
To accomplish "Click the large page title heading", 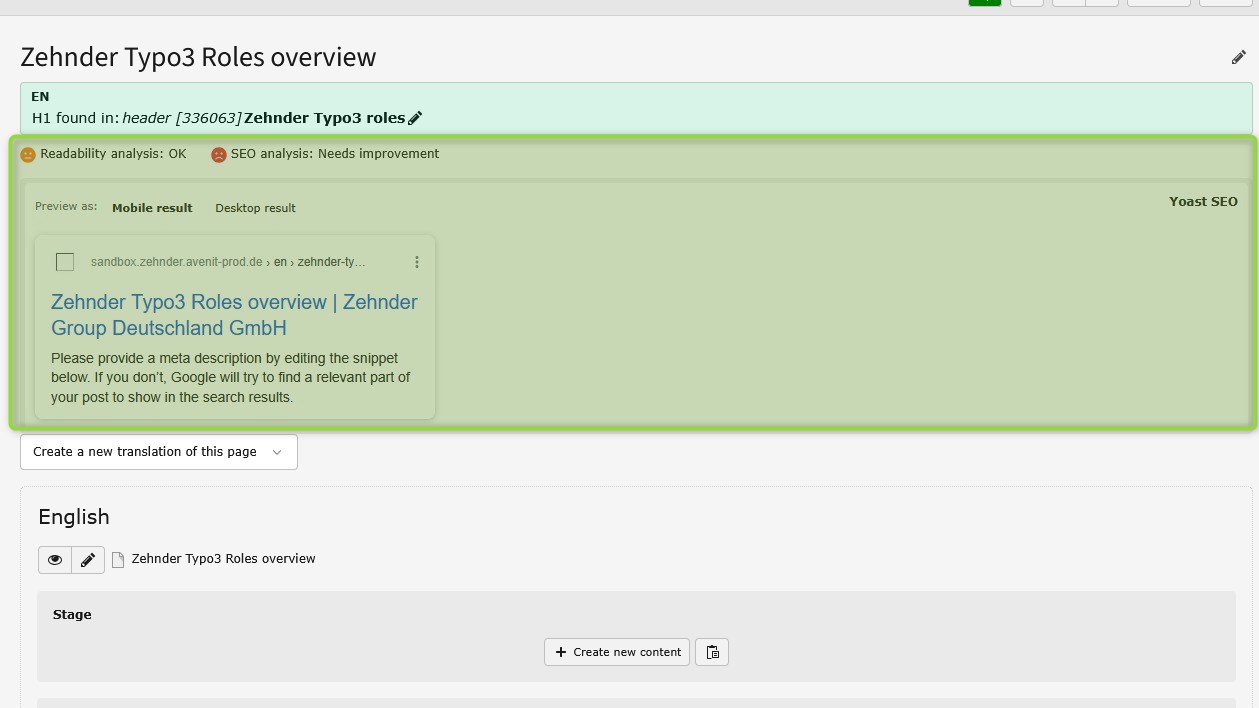I will click(x=198, y=57).
